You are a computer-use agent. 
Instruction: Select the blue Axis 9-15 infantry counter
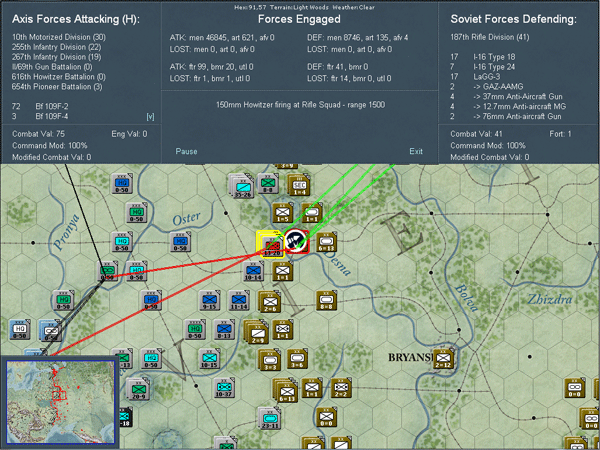point(209,300)
